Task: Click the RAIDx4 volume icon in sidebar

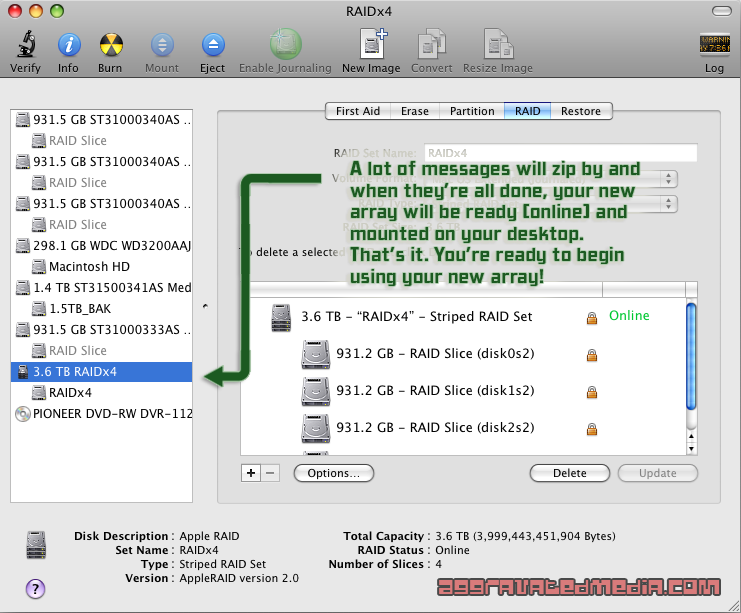Action: pos(39,393)
